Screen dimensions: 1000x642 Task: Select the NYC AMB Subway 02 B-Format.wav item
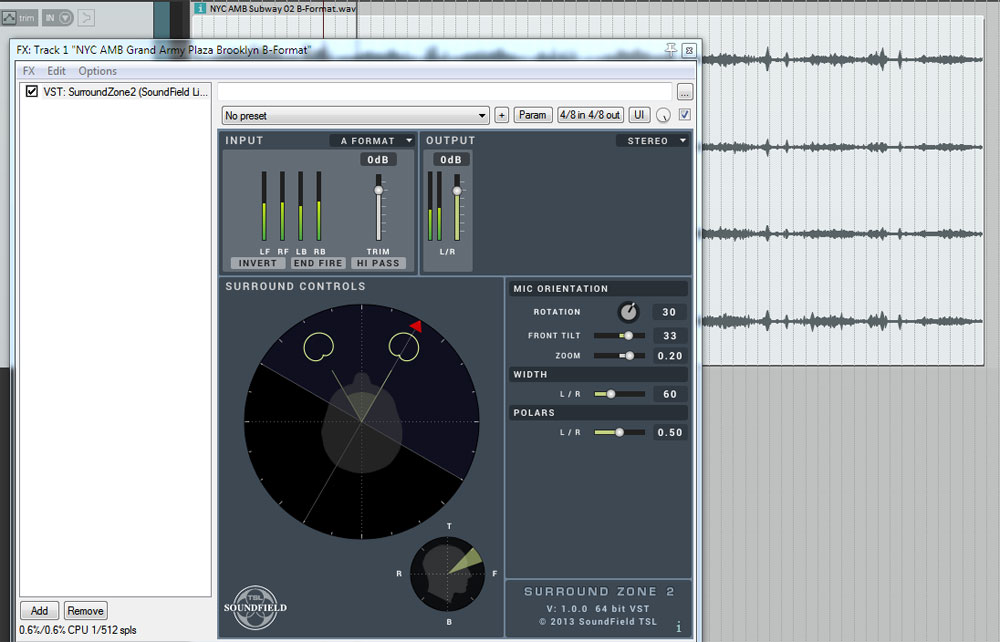[283, 8]
